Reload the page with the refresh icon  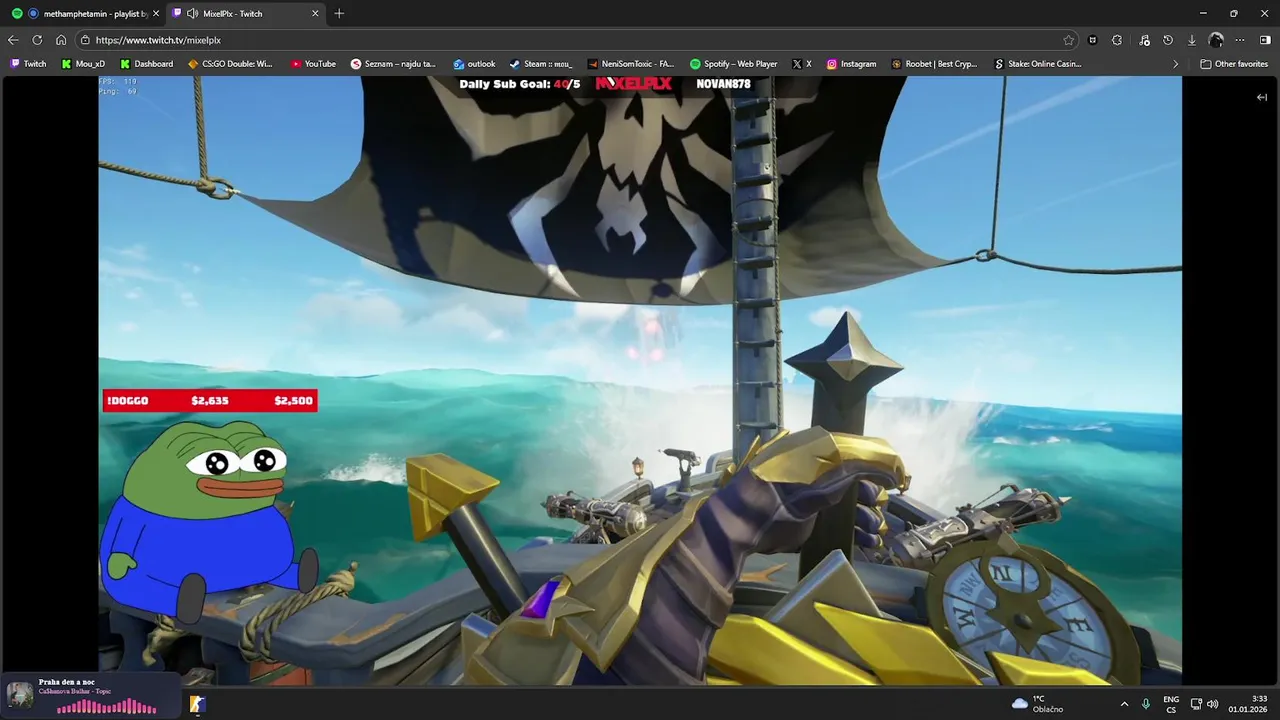pos(37,40)
